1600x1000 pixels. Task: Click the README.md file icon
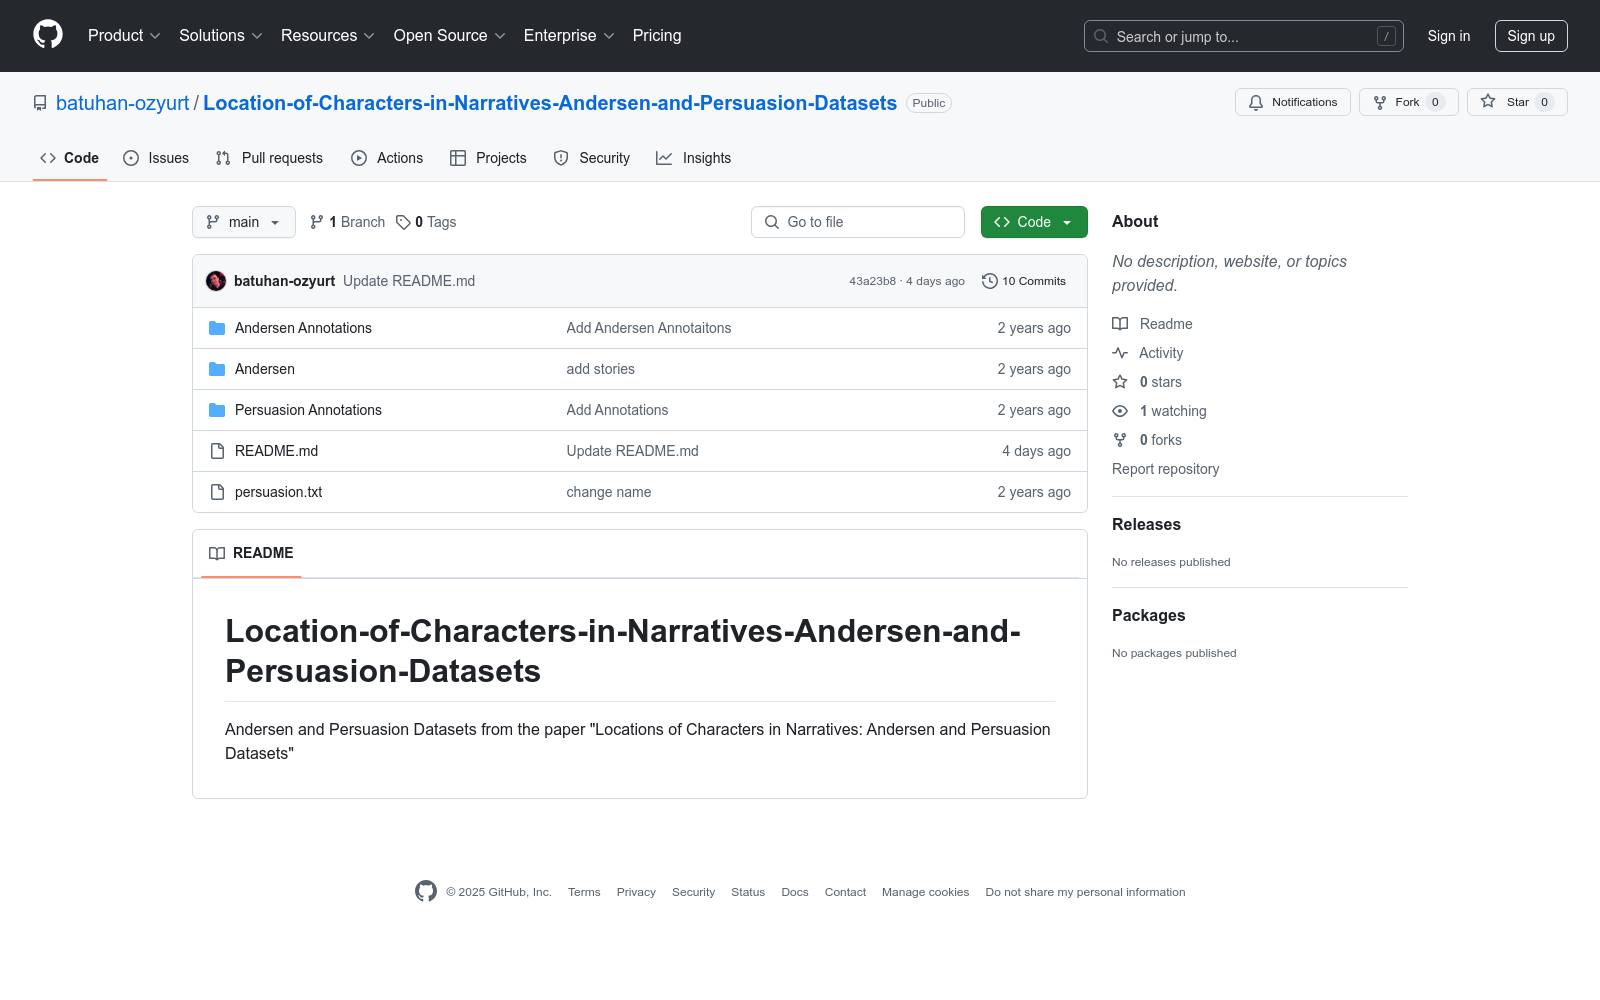click(217, 451)
